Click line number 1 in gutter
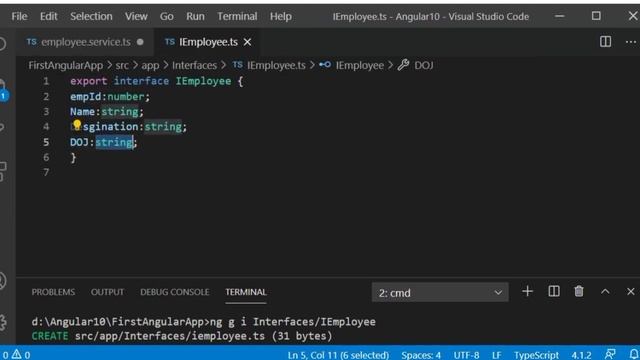This screenshot has width=640, height=360. pyautogui.click(x=46, y=81)
